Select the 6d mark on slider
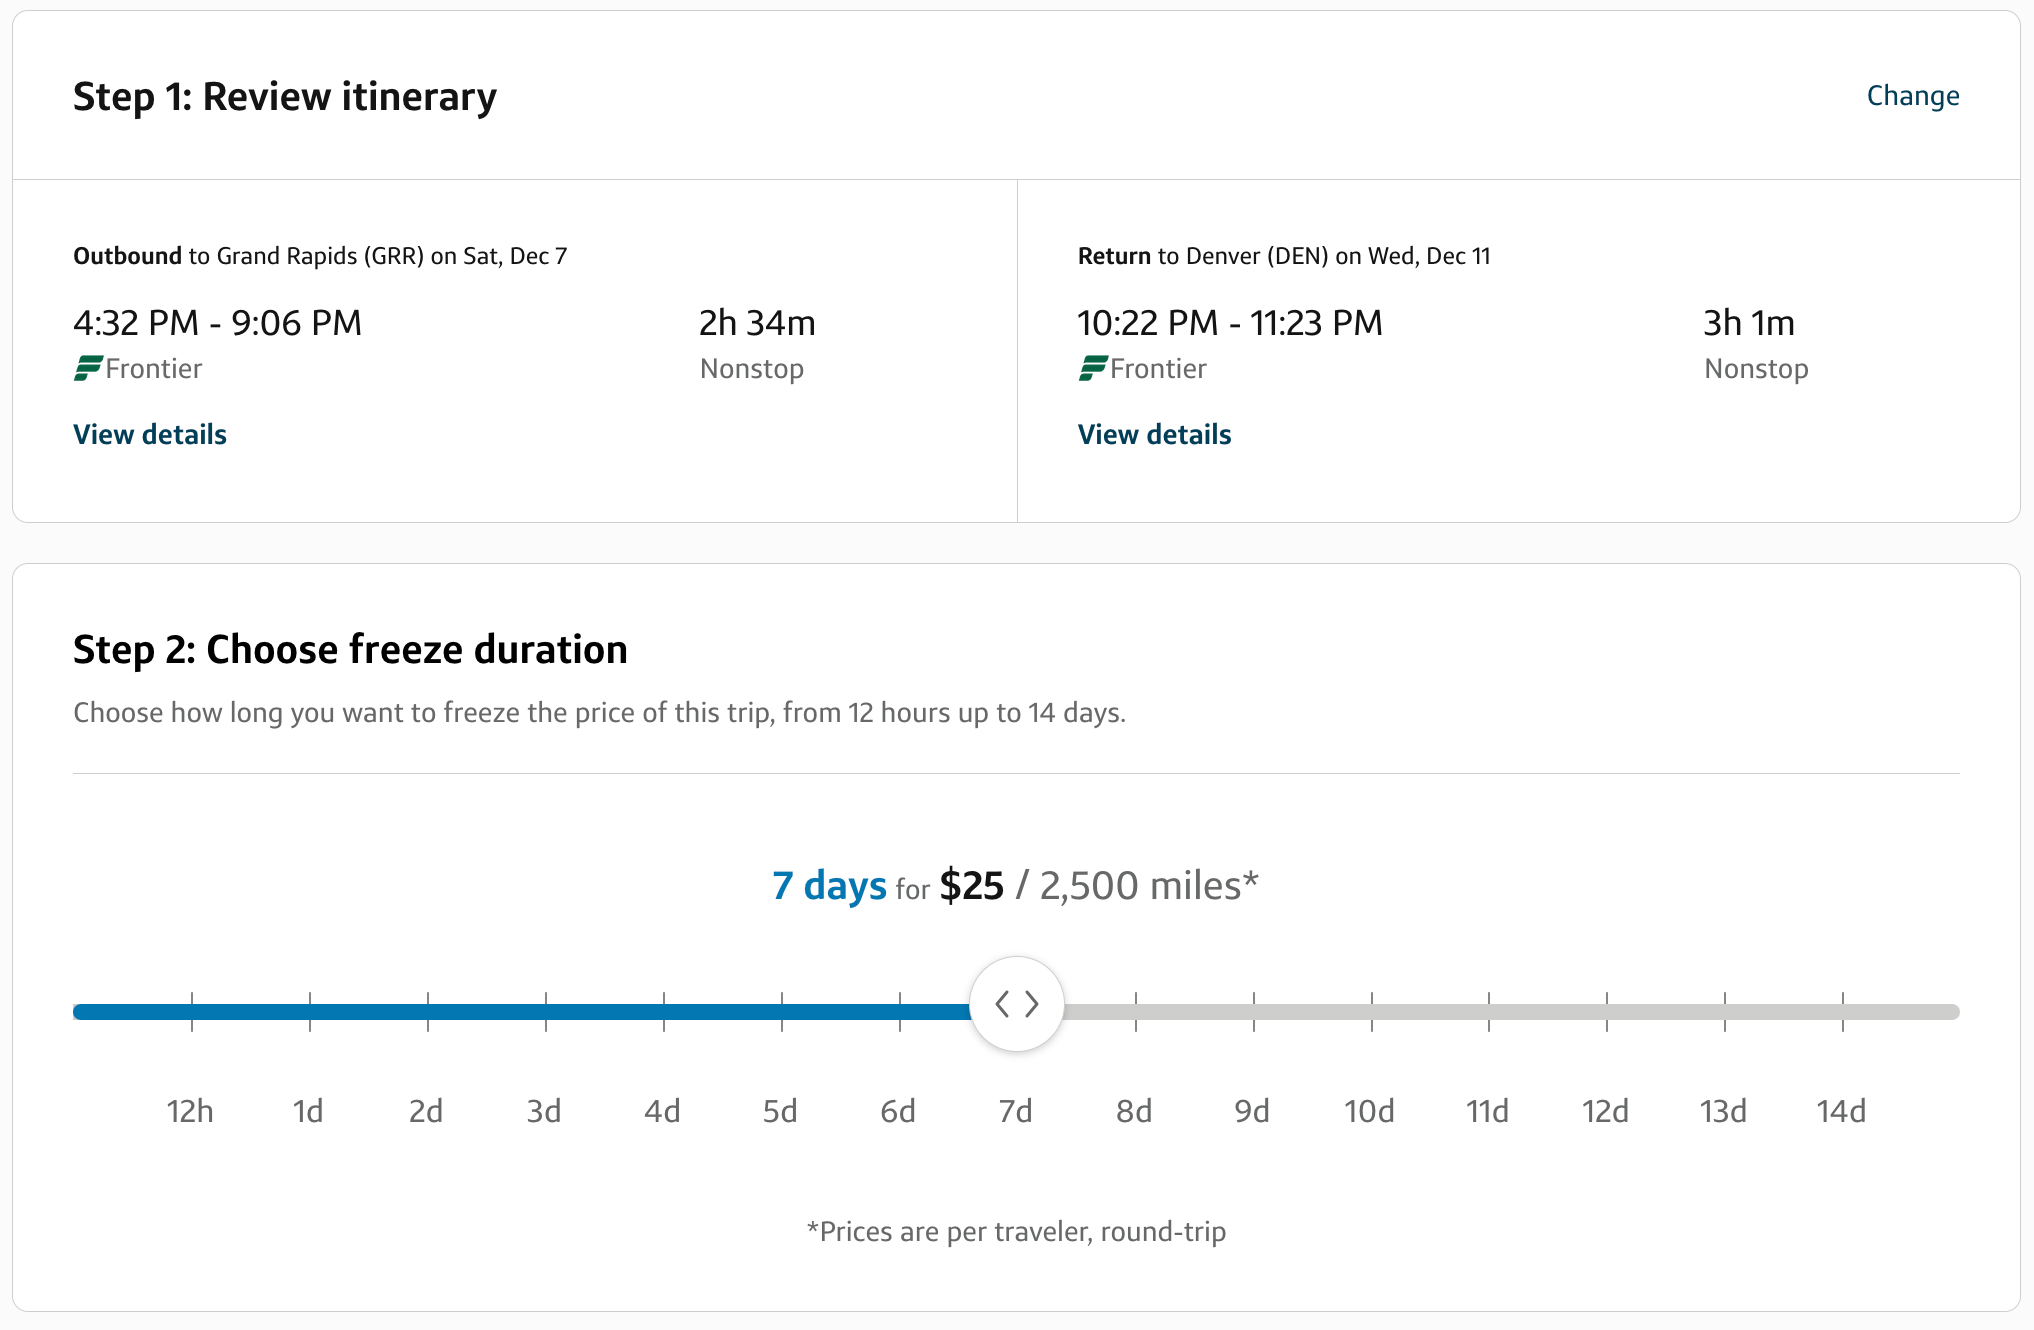2034x1330 pixels. click(900, 1012)
